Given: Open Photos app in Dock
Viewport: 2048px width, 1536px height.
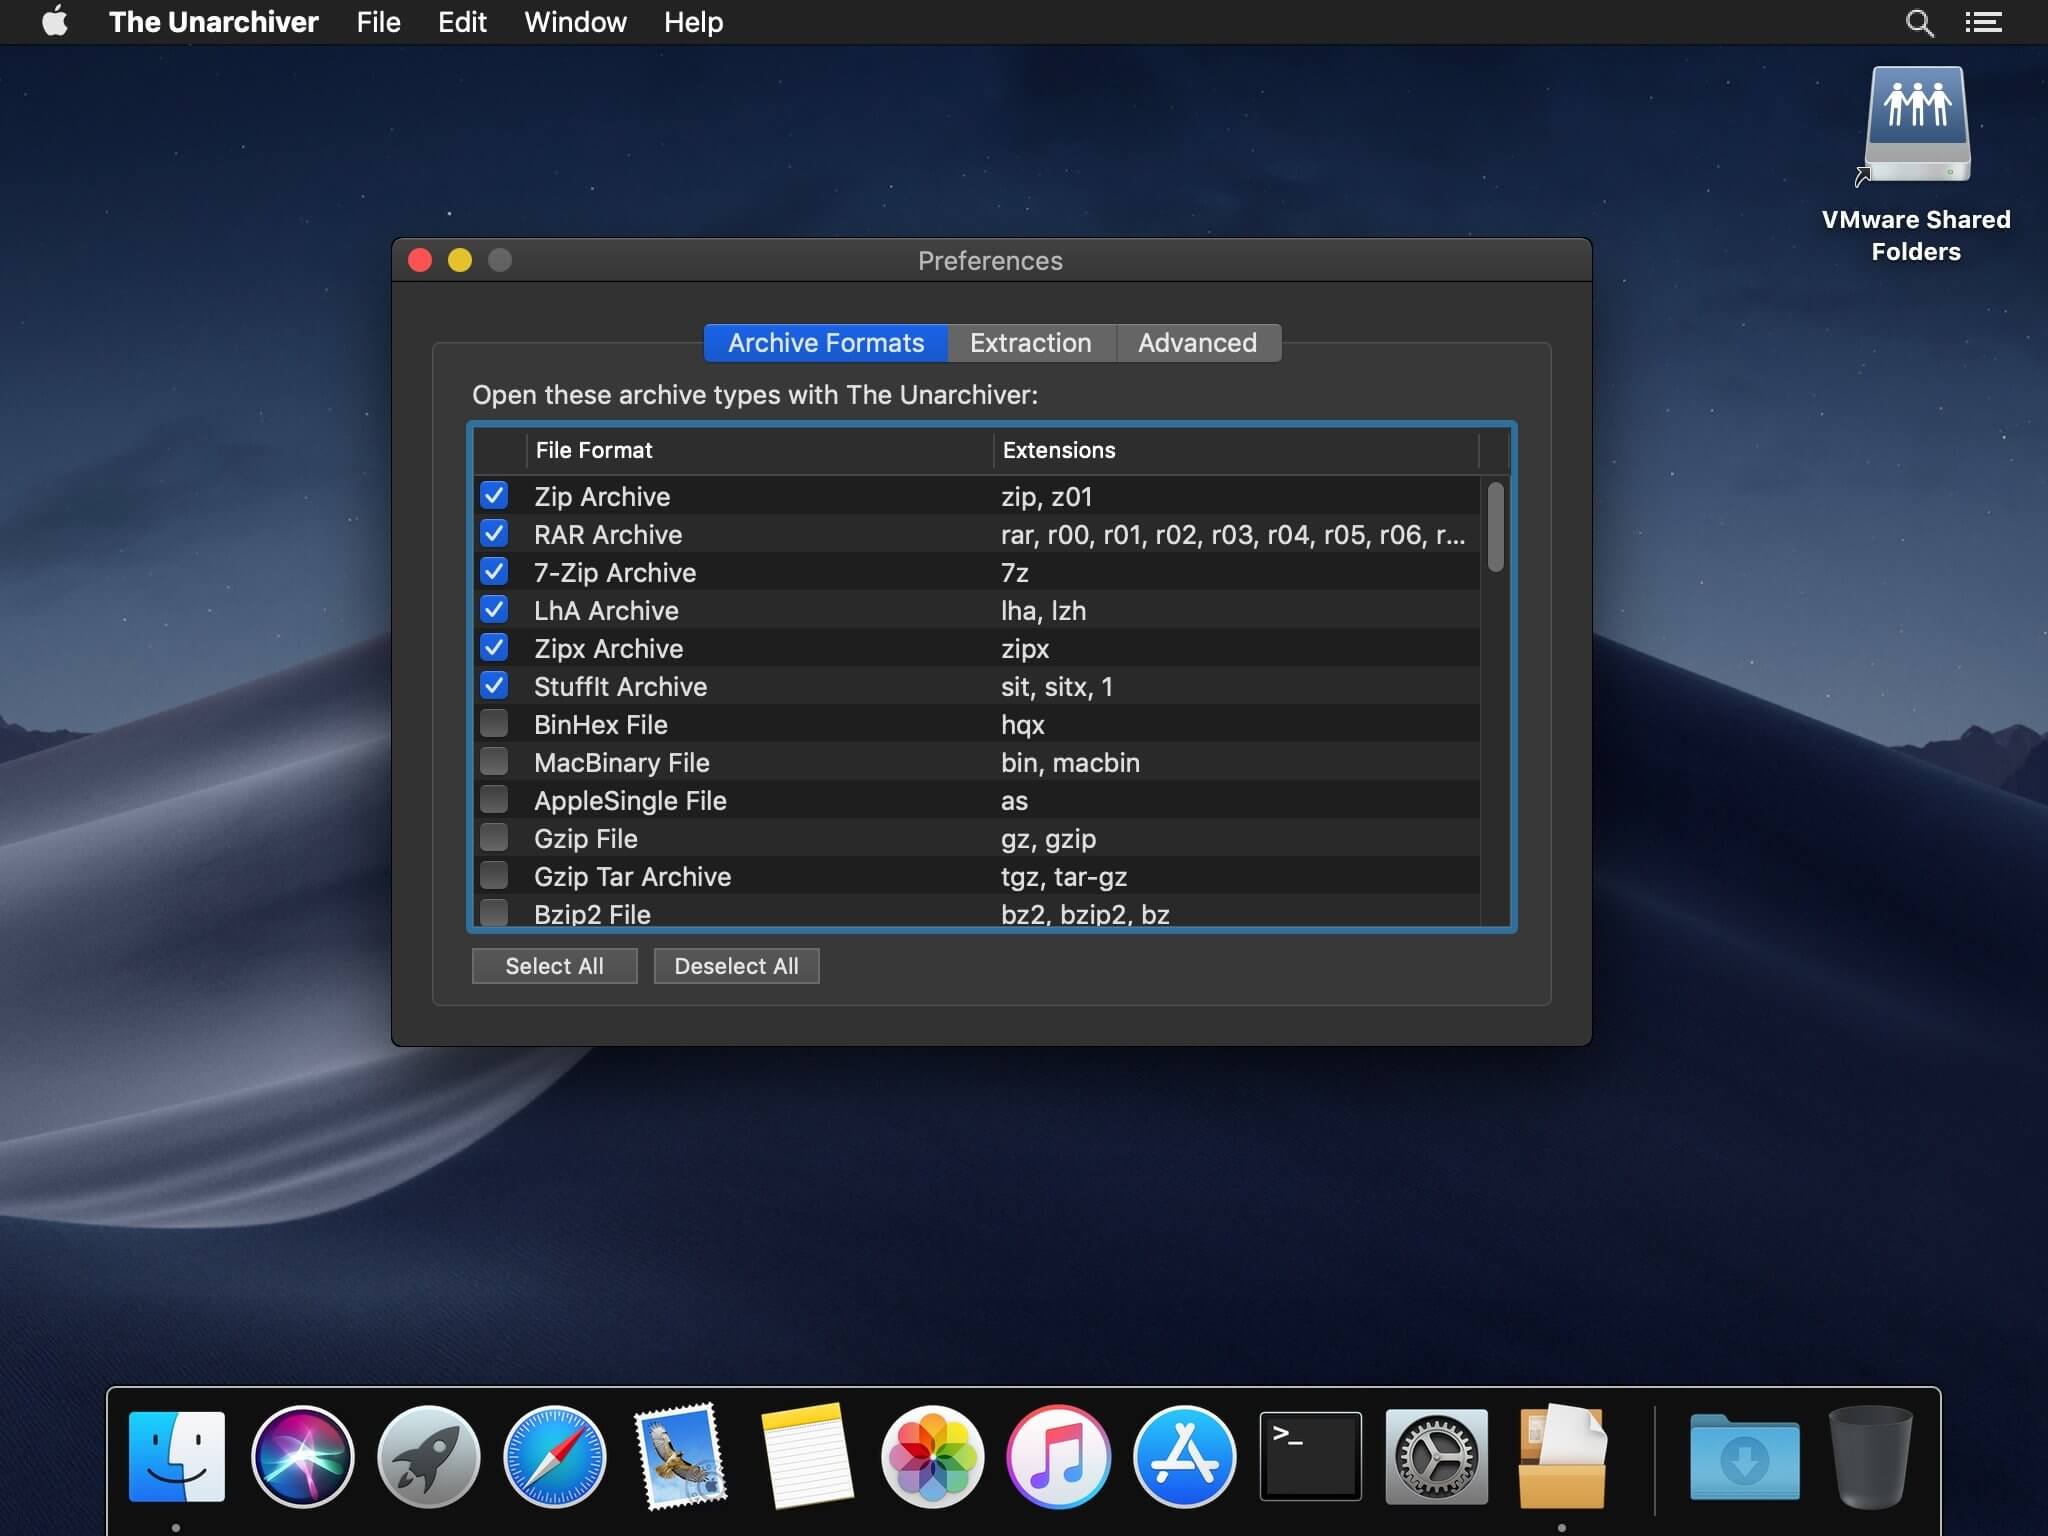Looking at the screenshot, I should pyautogui.click(x=932, y=1456).
